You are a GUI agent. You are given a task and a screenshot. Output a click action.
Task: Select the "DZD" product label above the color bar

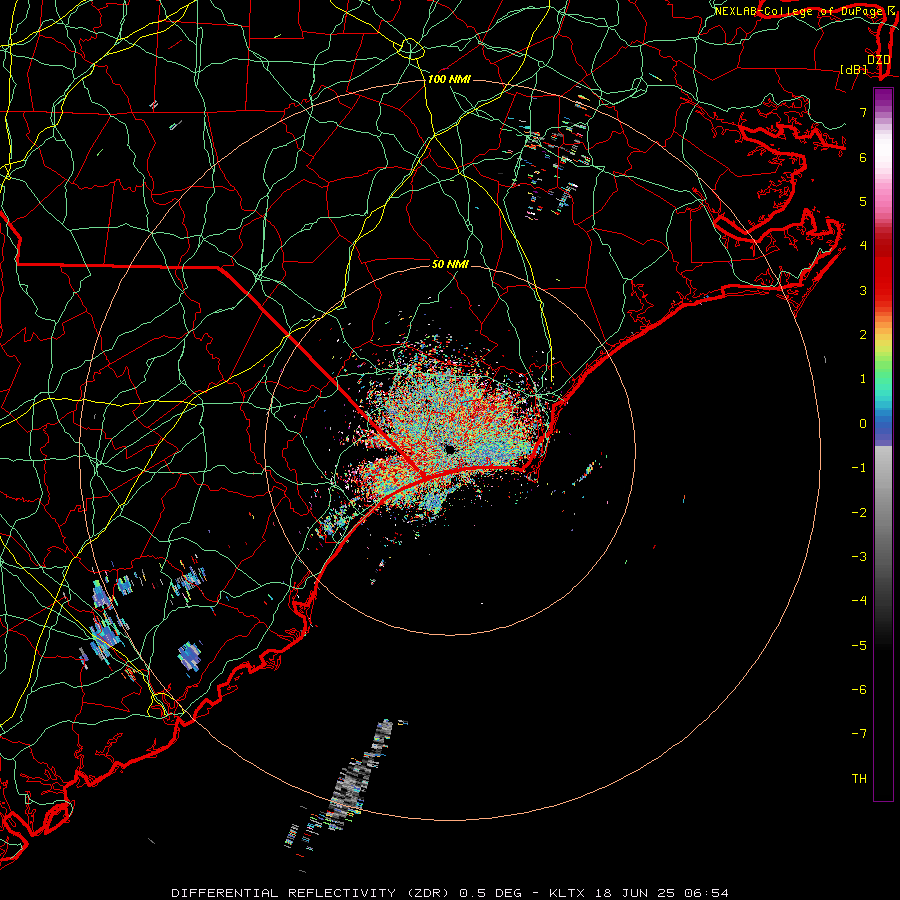(879, 59)
